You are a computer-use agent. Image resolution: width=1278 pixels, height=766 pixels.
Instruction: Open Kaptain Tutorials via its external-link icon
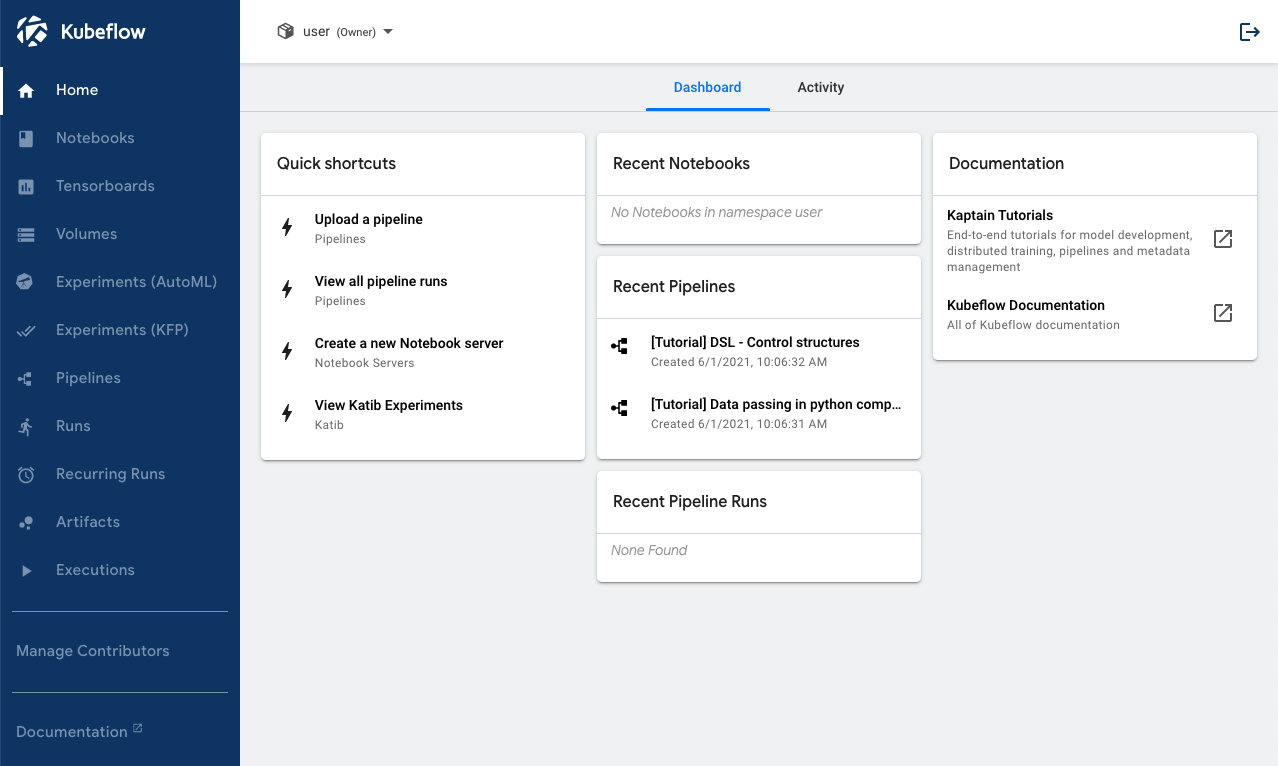coord(1223,239)
